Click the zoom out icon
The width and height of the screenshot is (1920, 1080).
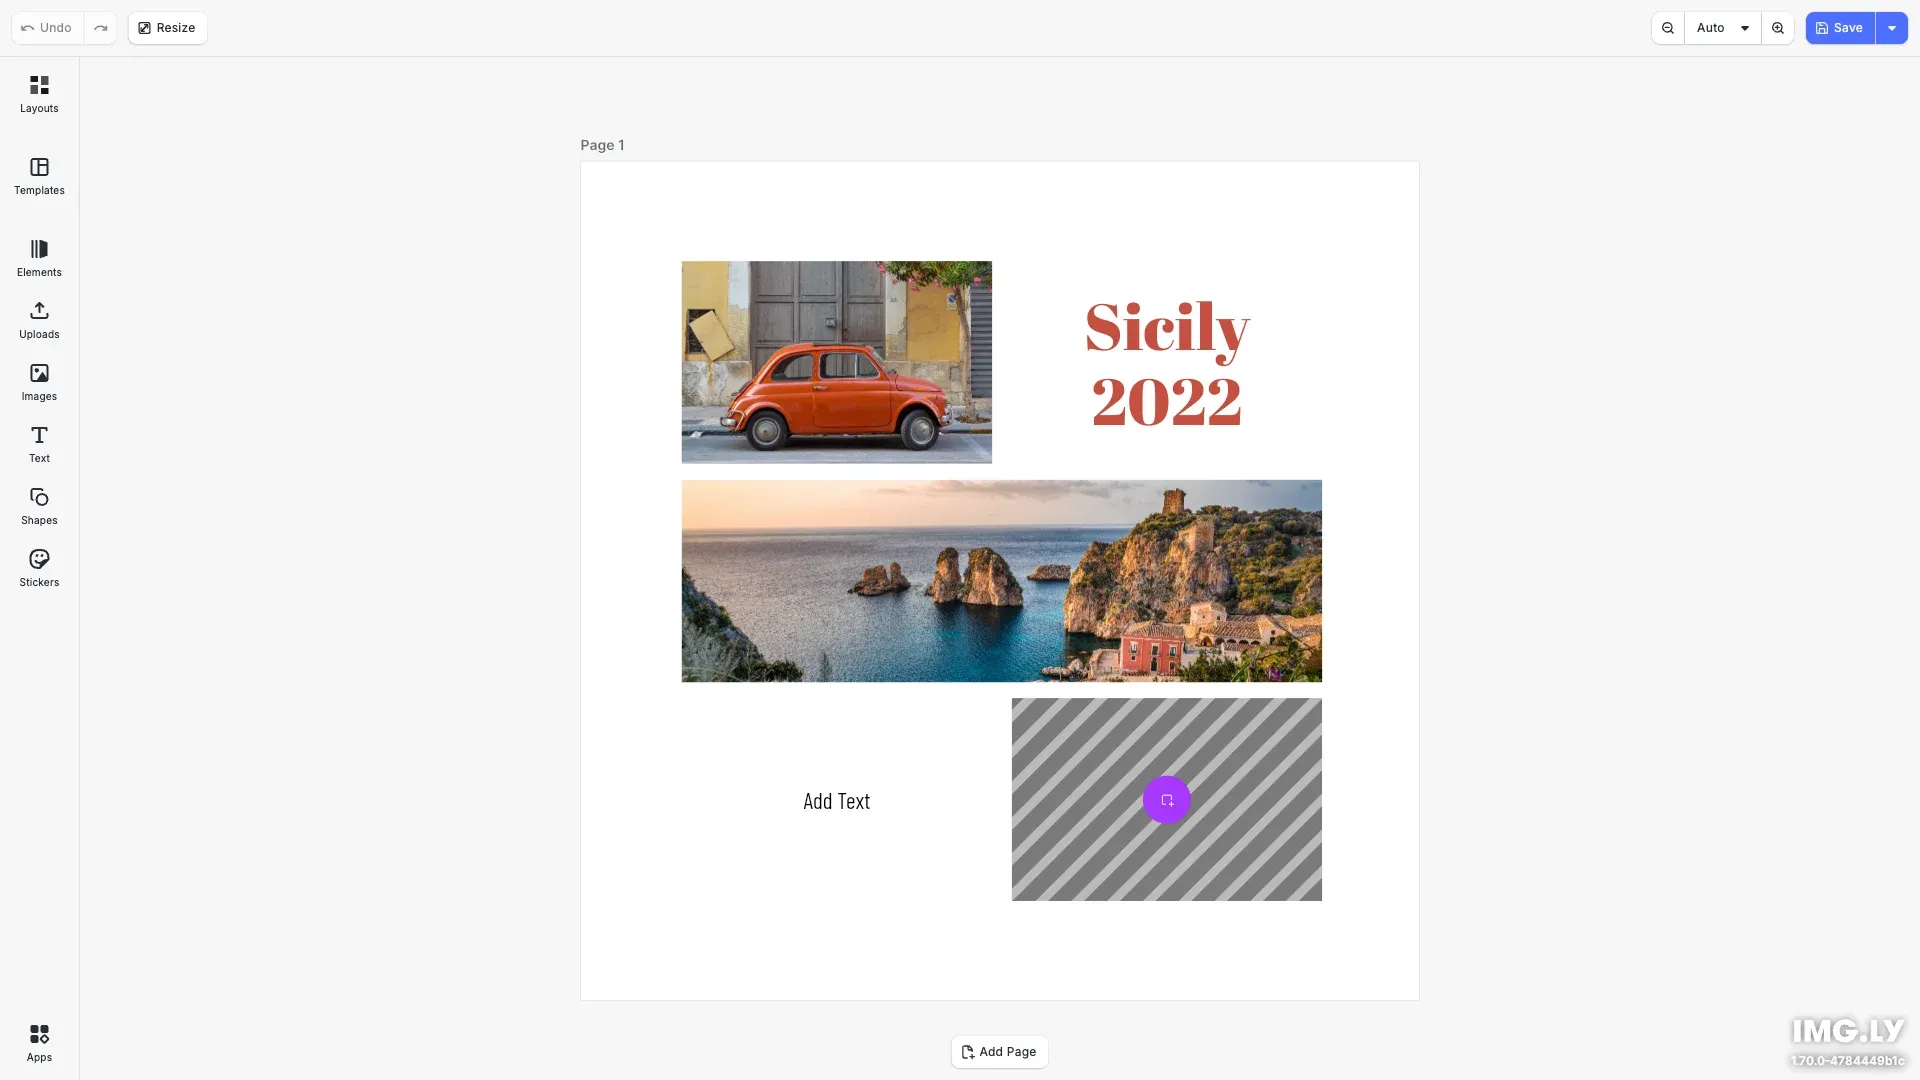[1667, 28]
